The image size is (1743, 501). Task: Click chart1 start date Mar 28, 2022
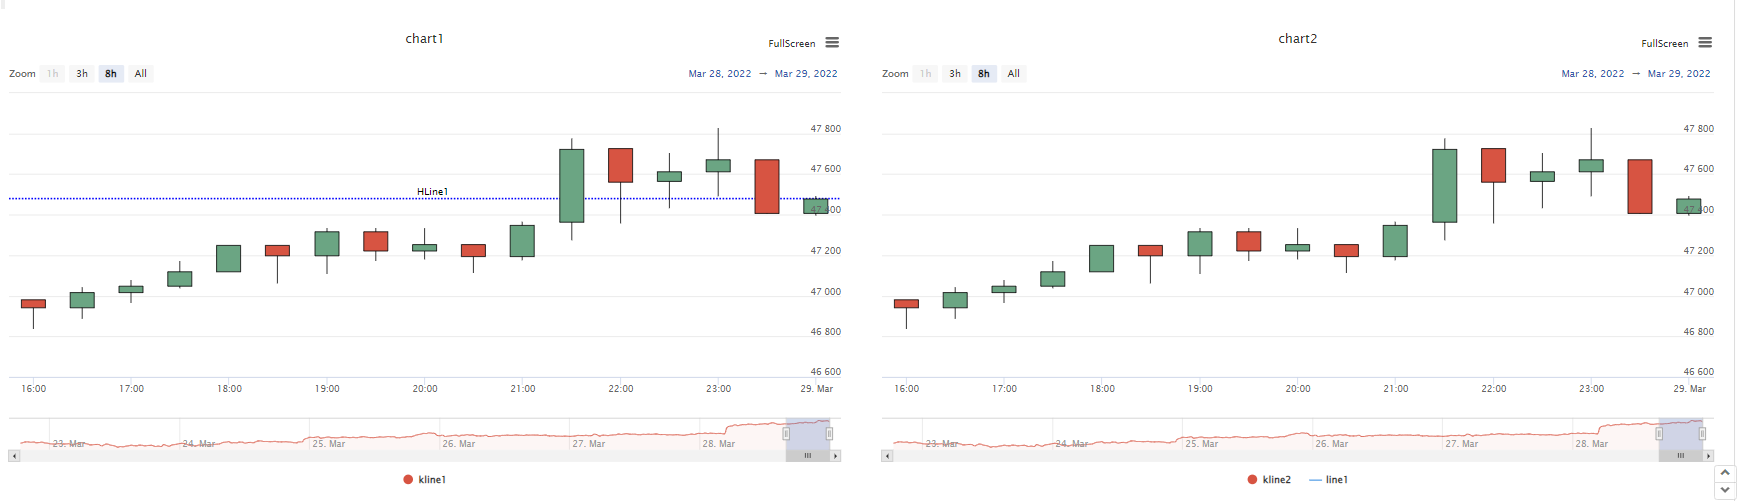point(720,74)
